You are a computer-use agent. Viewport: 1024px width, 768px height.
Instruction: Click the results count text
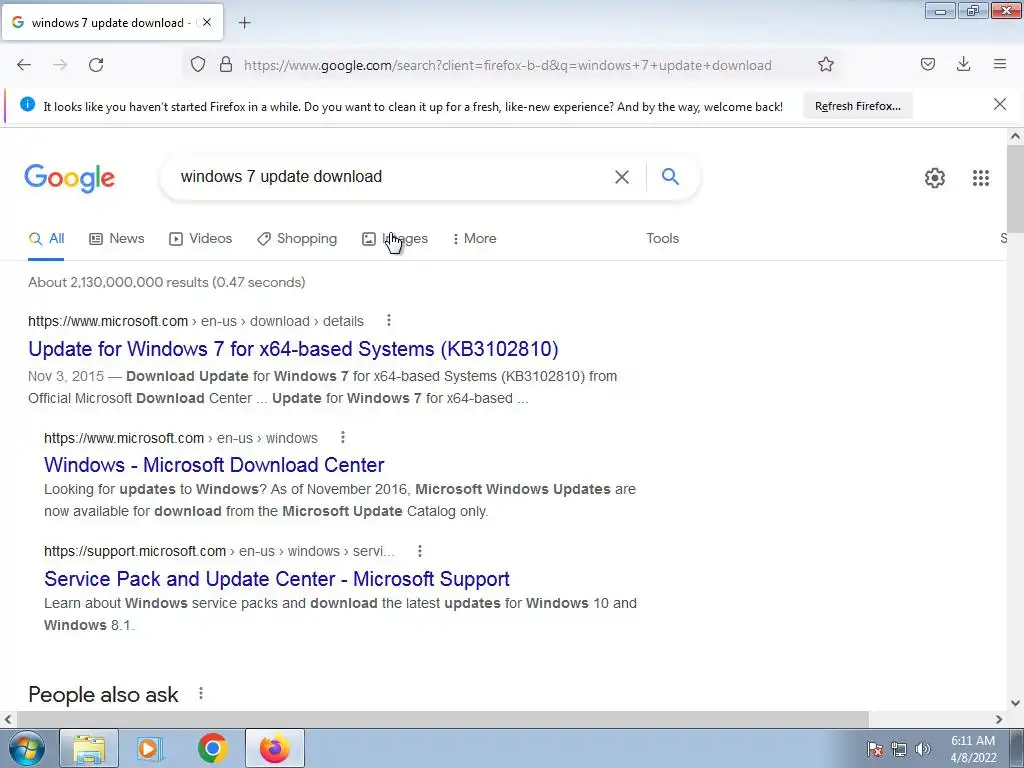click(167, 282)
